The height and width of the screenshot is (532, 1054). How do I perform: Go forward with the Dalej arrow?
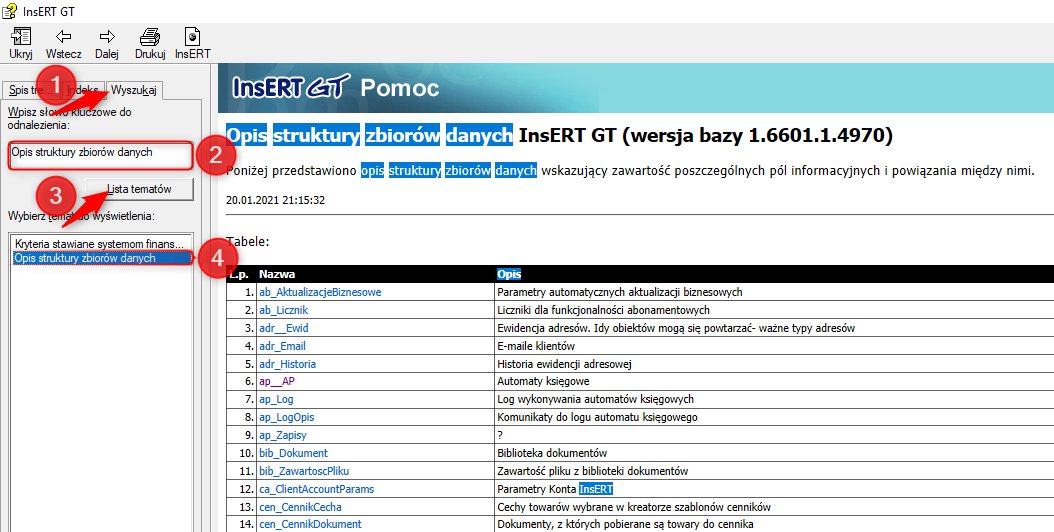click(x=107, y=37)
